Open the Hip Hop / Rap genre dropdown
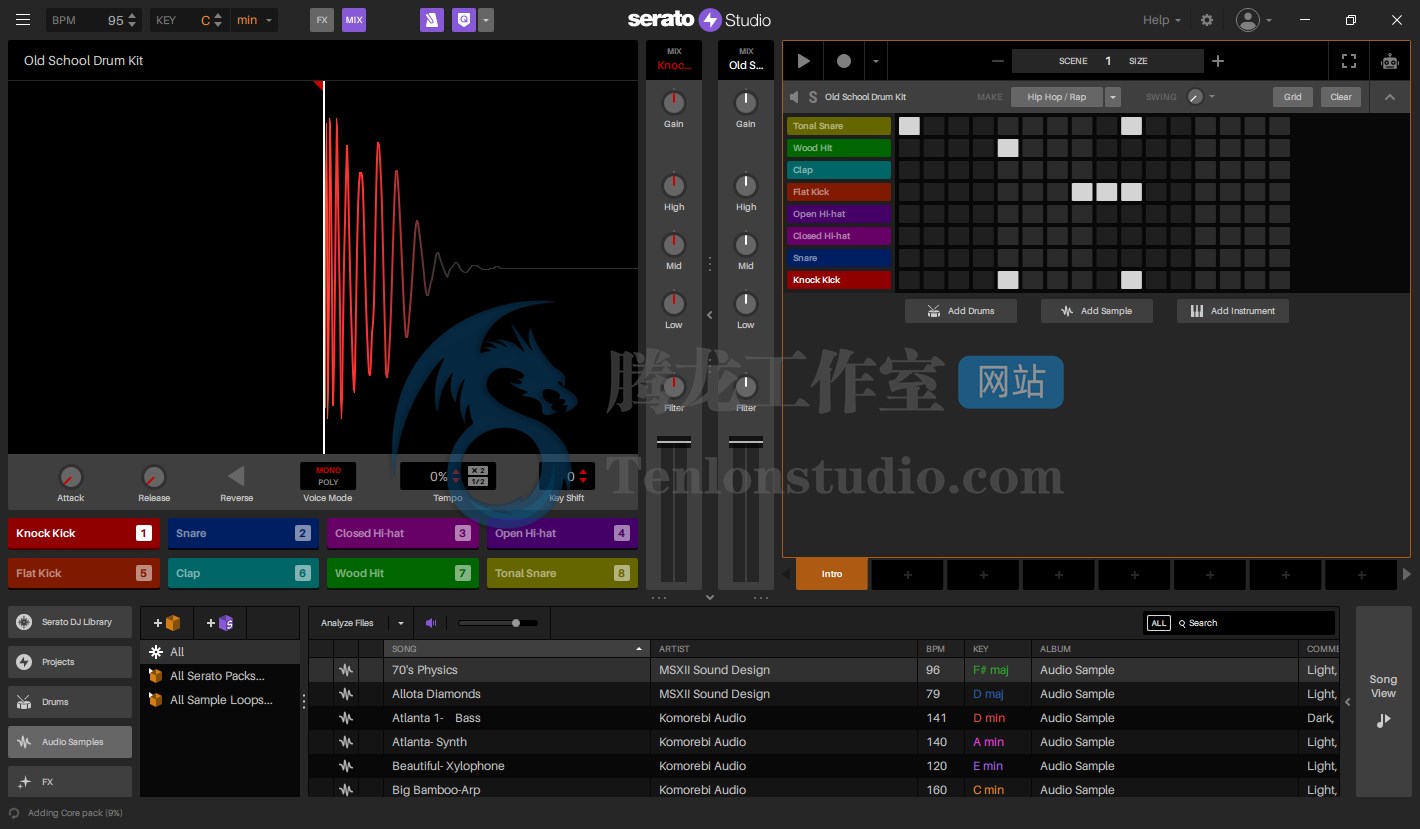This screenshot has height=829, width=1420. click(x=1112, y=97)
